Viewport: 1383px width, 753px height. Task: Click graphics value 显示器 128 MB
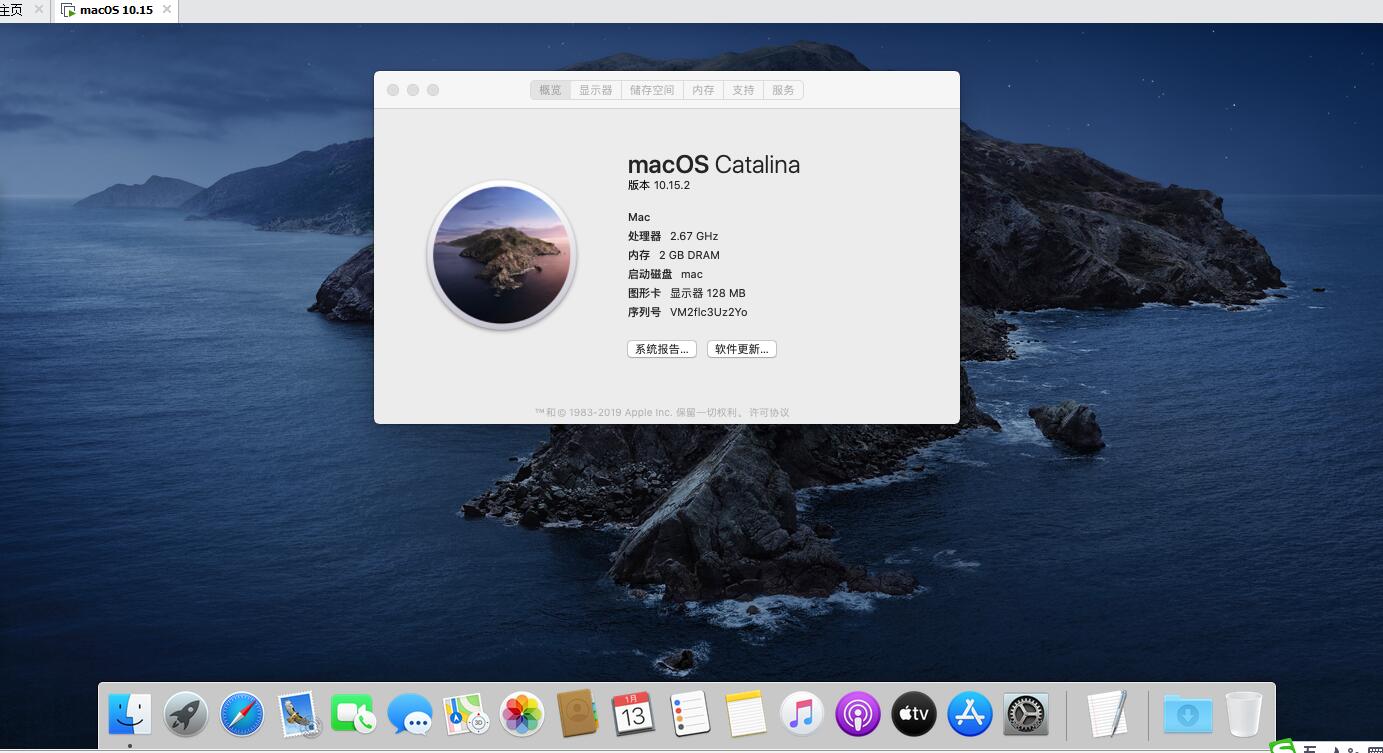click(x=708, y=293)
